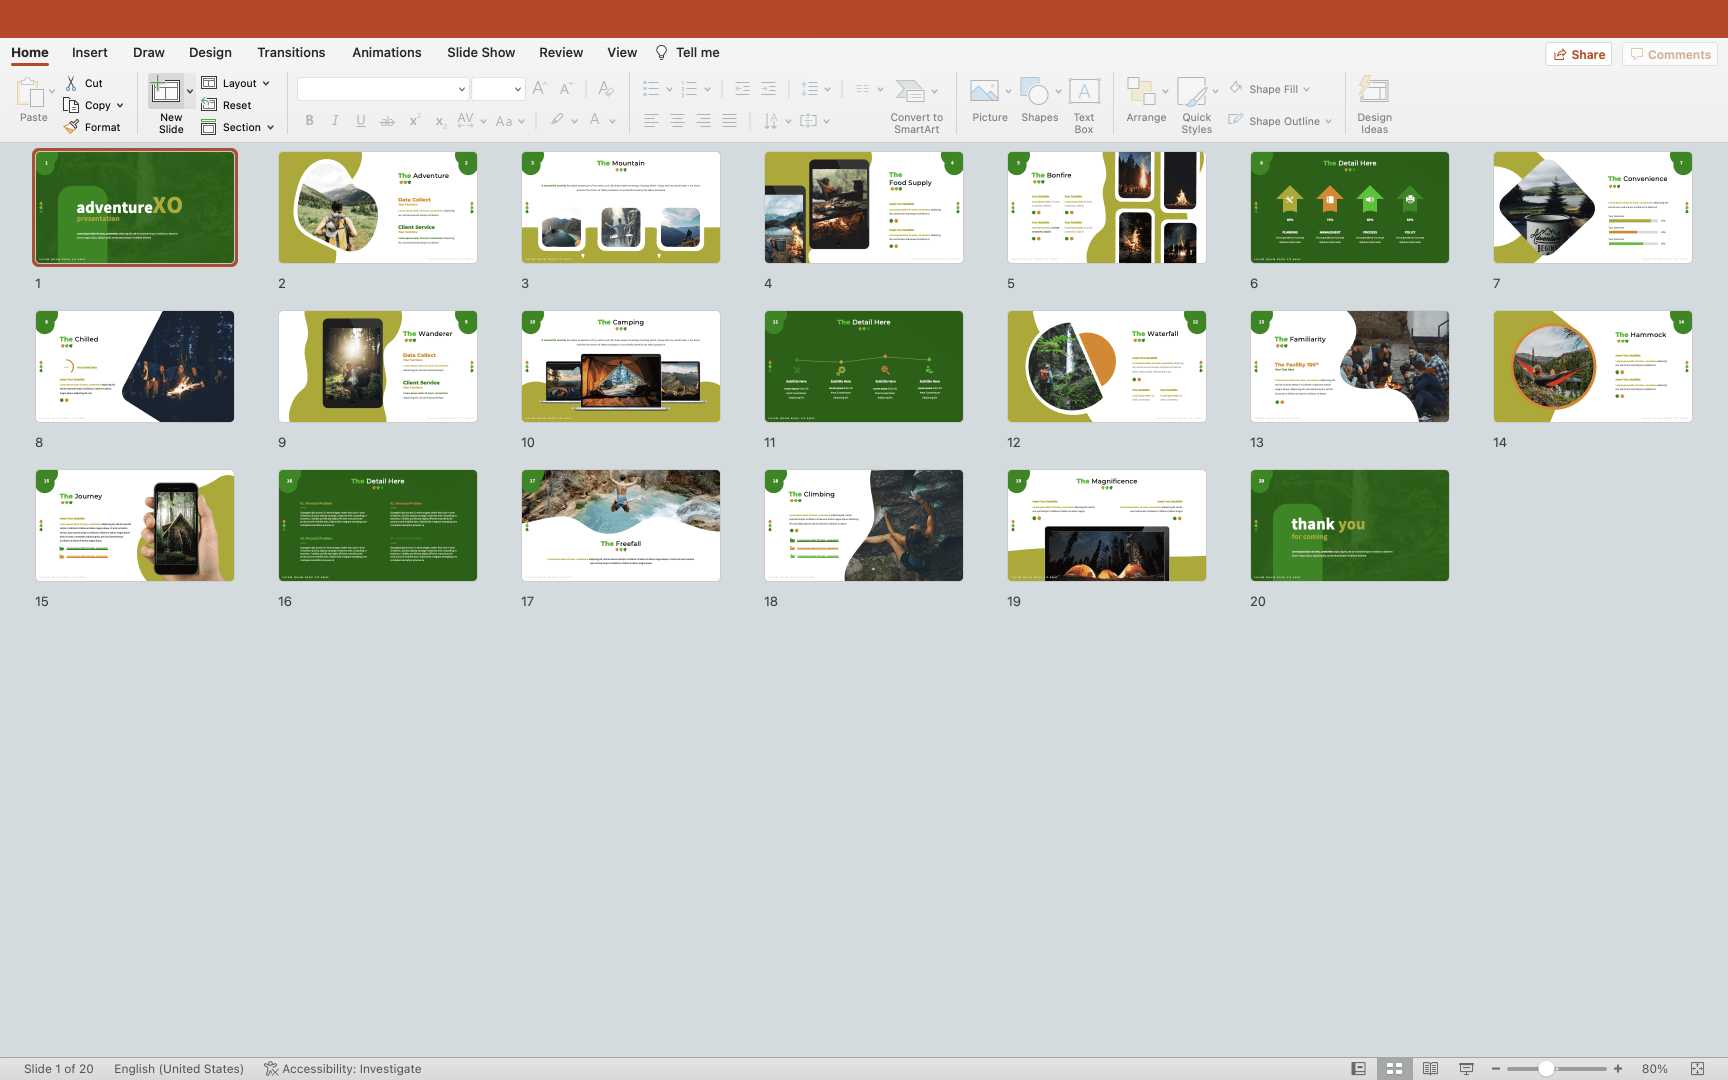Select slide 17 The Freefall thumbnail
The height and width of the screenshot is (1080, 1728).
click(x=621, y=525)
